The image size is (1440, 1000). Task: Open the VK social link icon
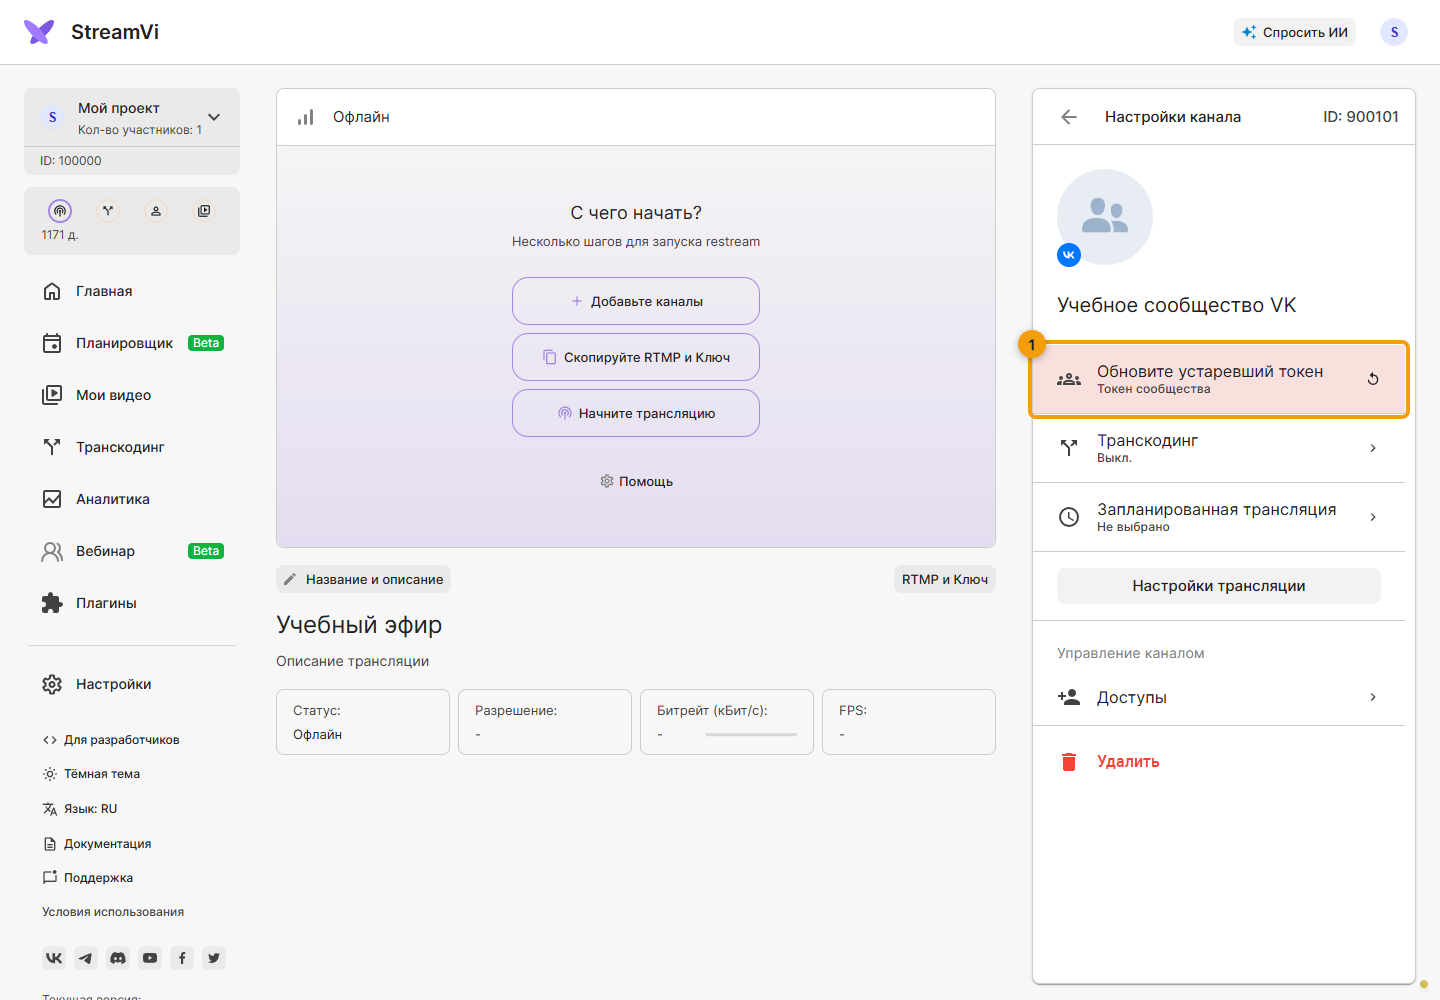click(54, 958)
